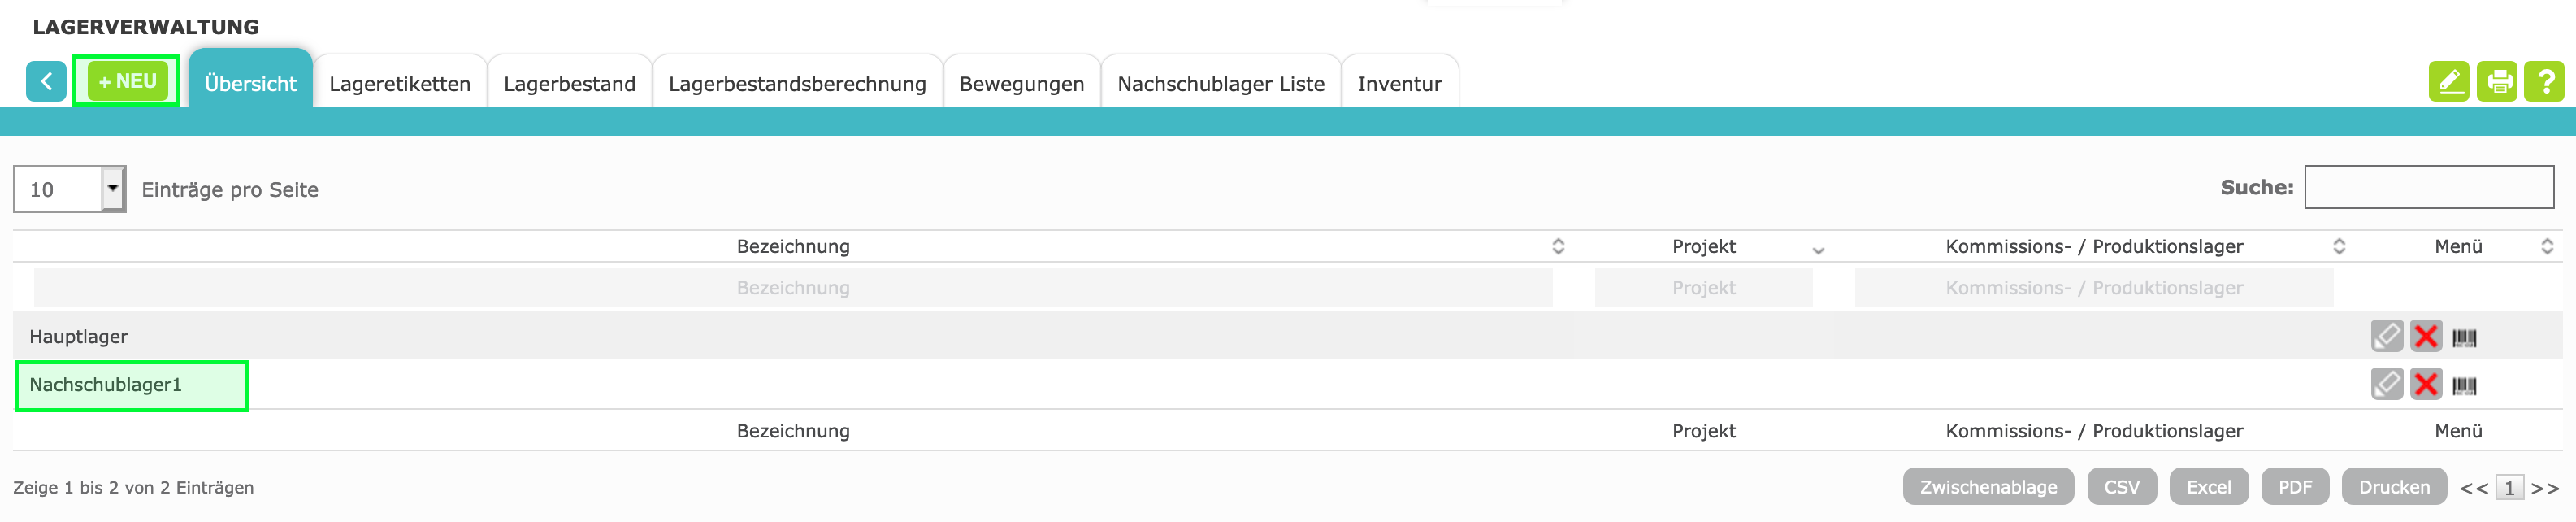
Task: Open help with the question mark icon
Action: click(2545, 82)
